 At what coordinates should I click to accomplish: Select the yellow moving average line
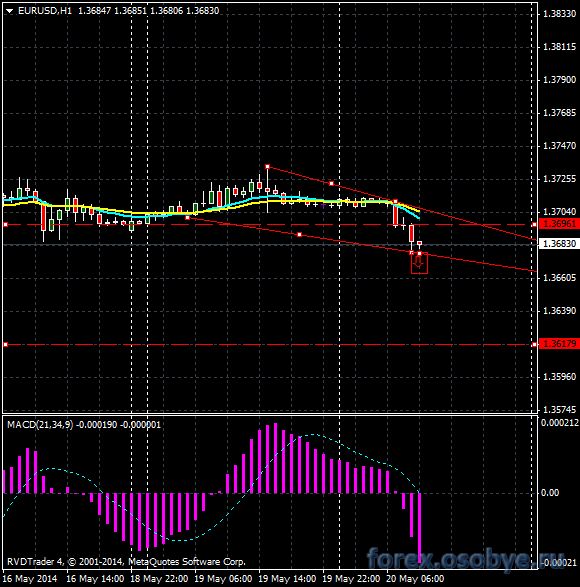tap(112, 210)
